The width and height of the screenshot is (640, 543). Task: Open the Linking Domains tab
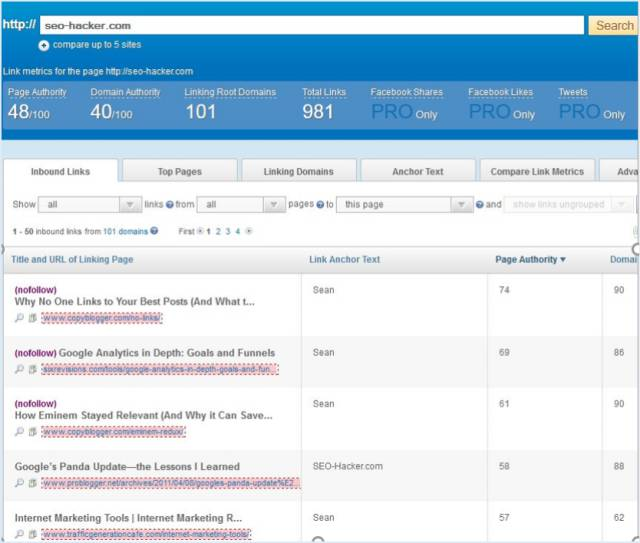(298, 171)
